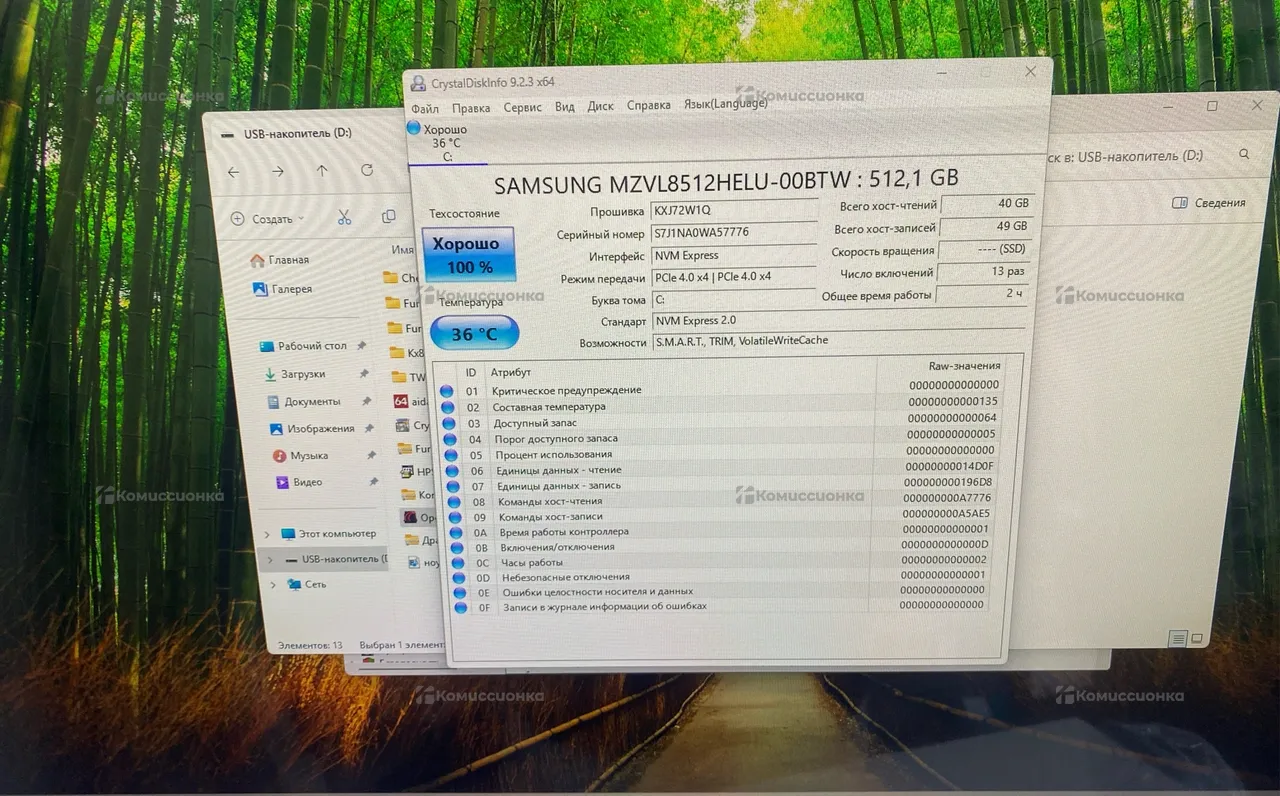Viewport: 1280px width, 796px height.
Task: Expand the Сеть tree node
Action: (x=272, y=584)
